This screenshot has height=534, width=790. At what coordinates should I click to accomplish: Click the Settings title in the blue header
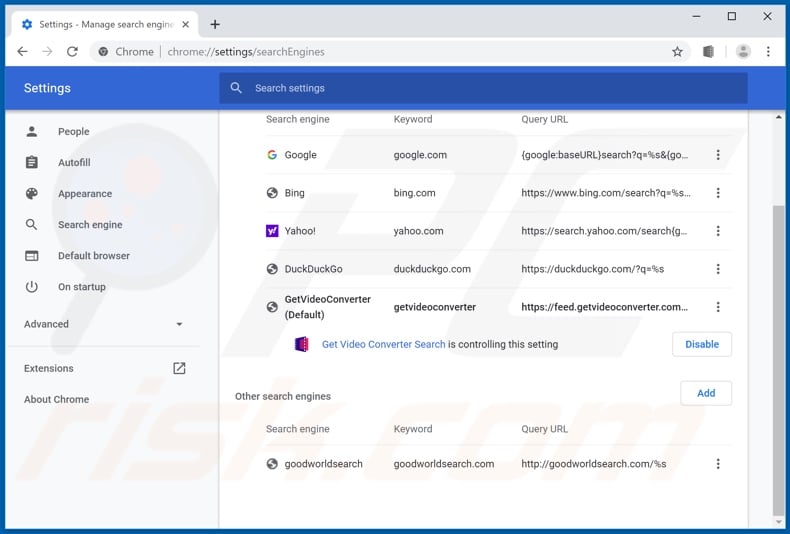coord(47,88)
